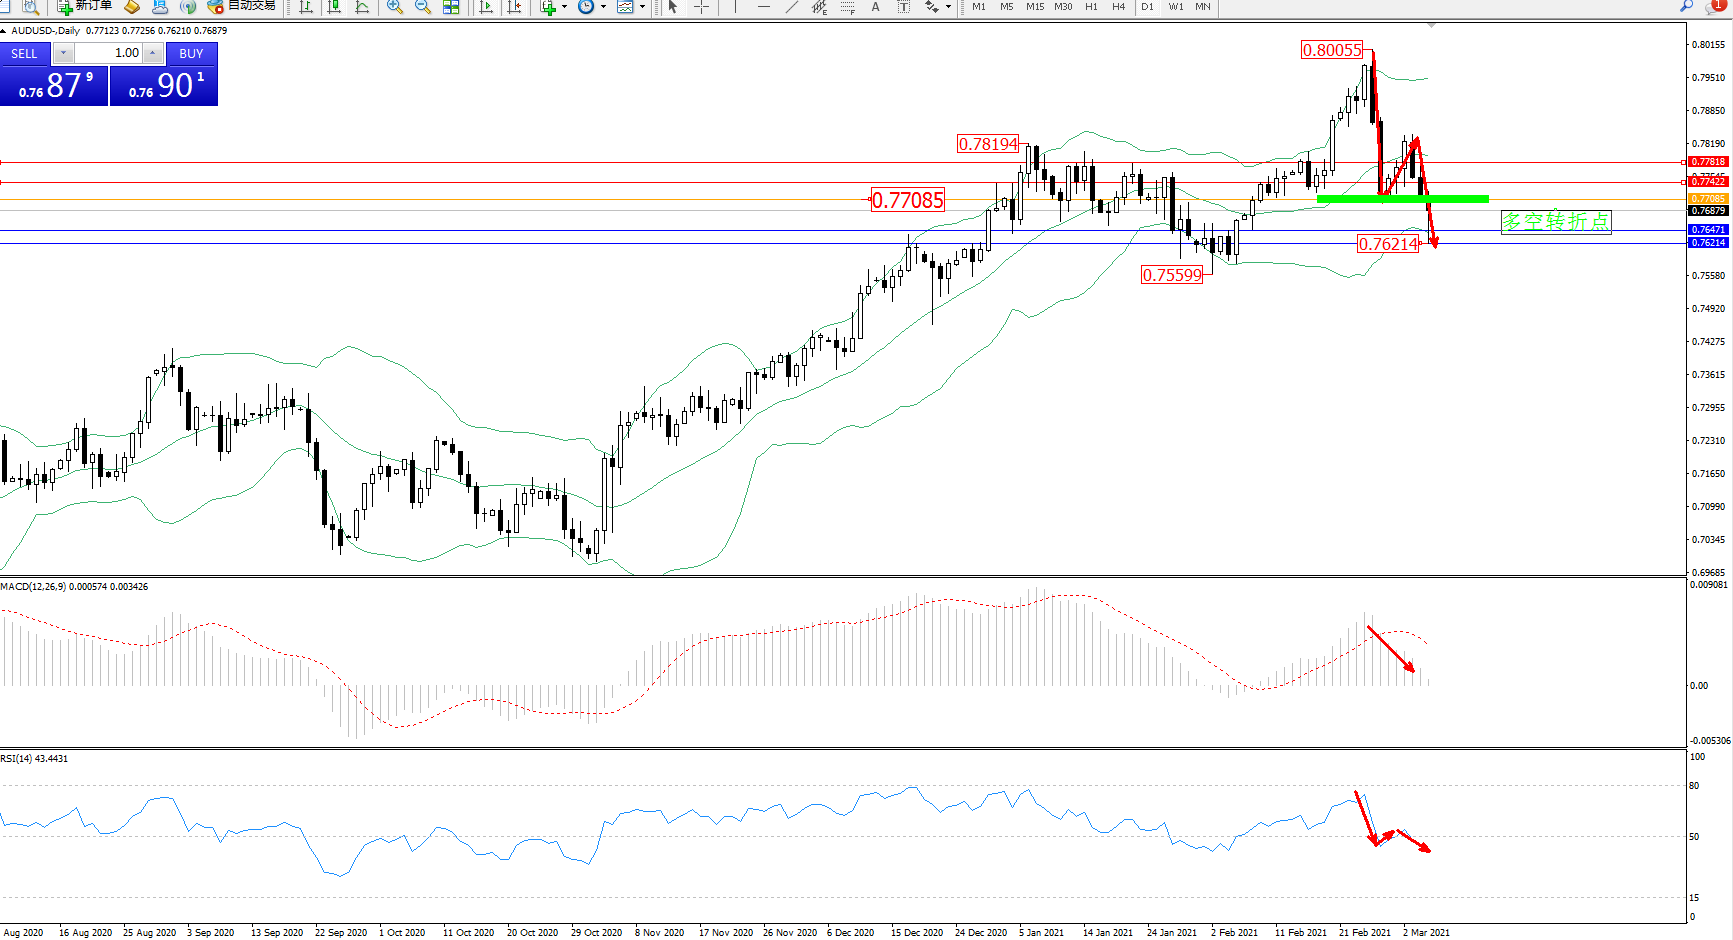The width and height of the screenshot is (1733, 940).
Task: Toggle the chart shift button
Action: 514,7
